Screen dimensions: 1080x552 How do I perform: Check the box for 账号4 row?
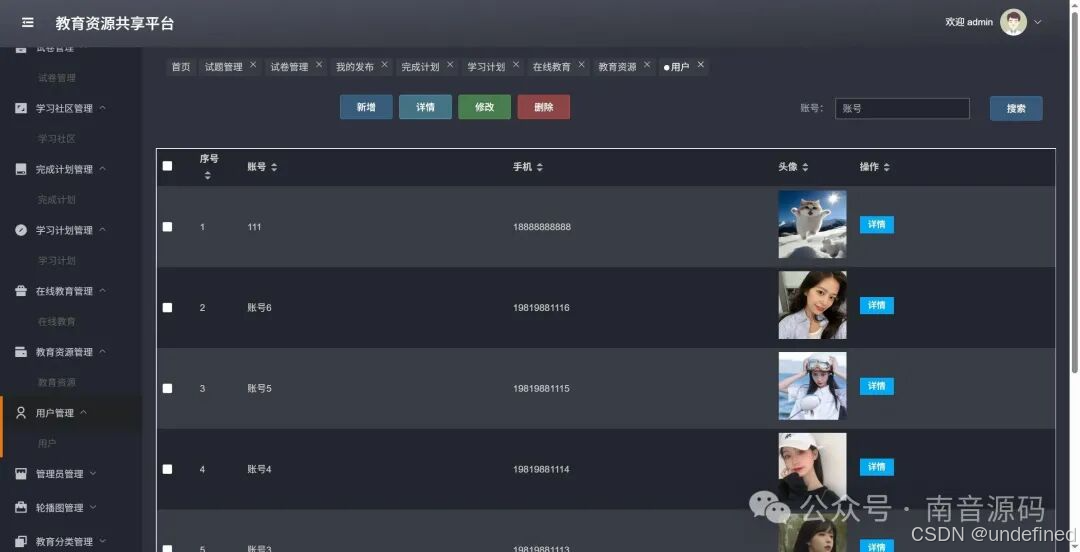[x=167, y=469]
